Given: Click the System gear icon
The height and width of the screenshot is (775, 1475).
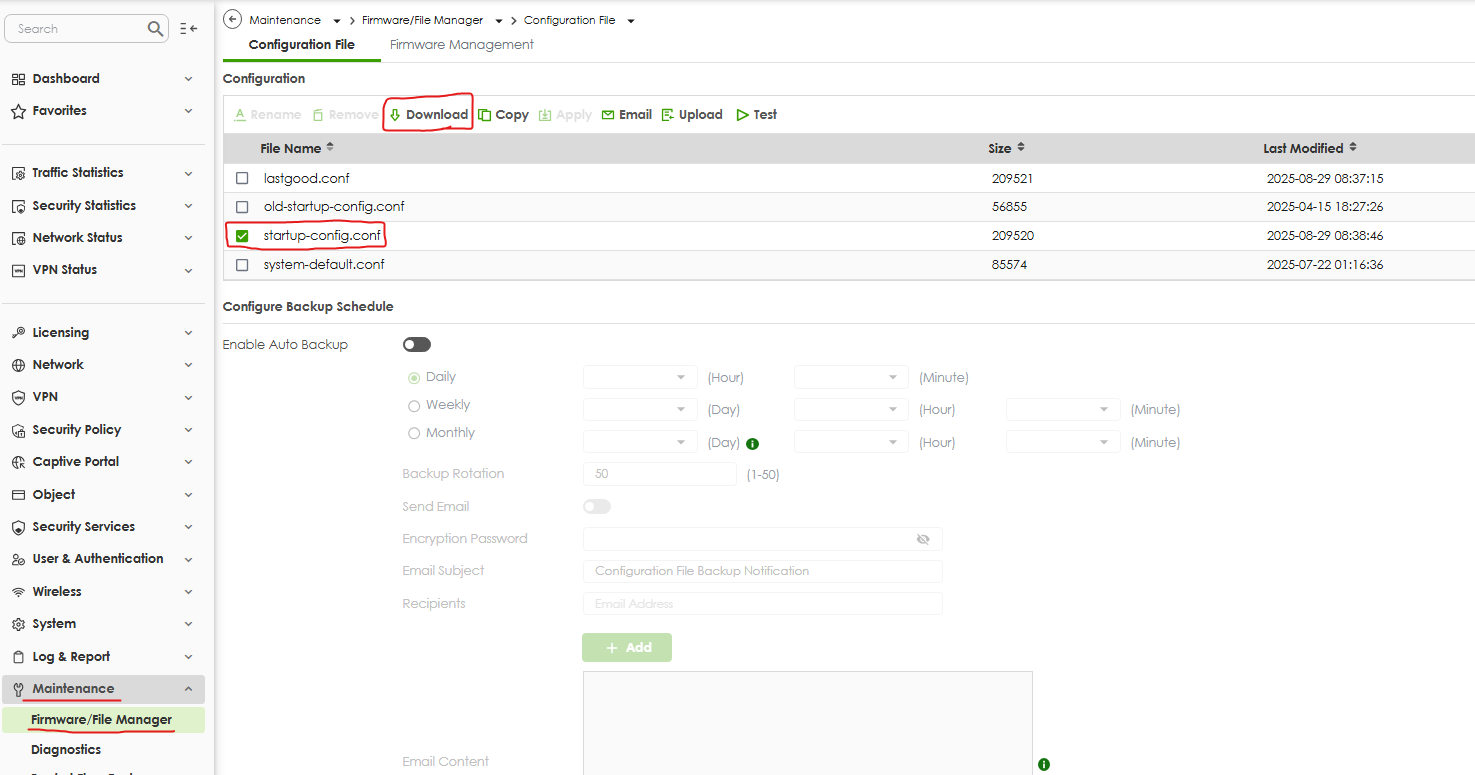Looking at the screenshot, I should [x=18, y=624].
